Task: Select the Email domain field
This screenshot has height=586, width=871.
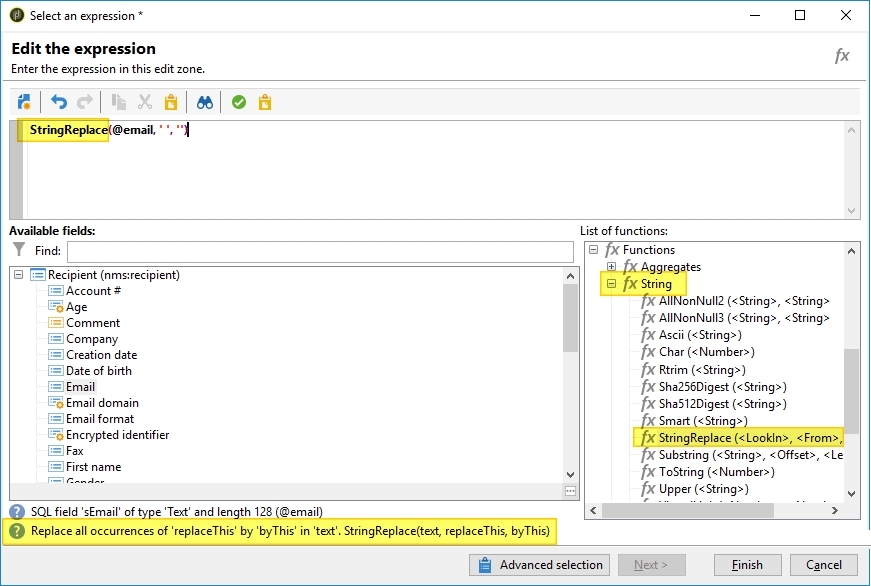Action: 102,403
